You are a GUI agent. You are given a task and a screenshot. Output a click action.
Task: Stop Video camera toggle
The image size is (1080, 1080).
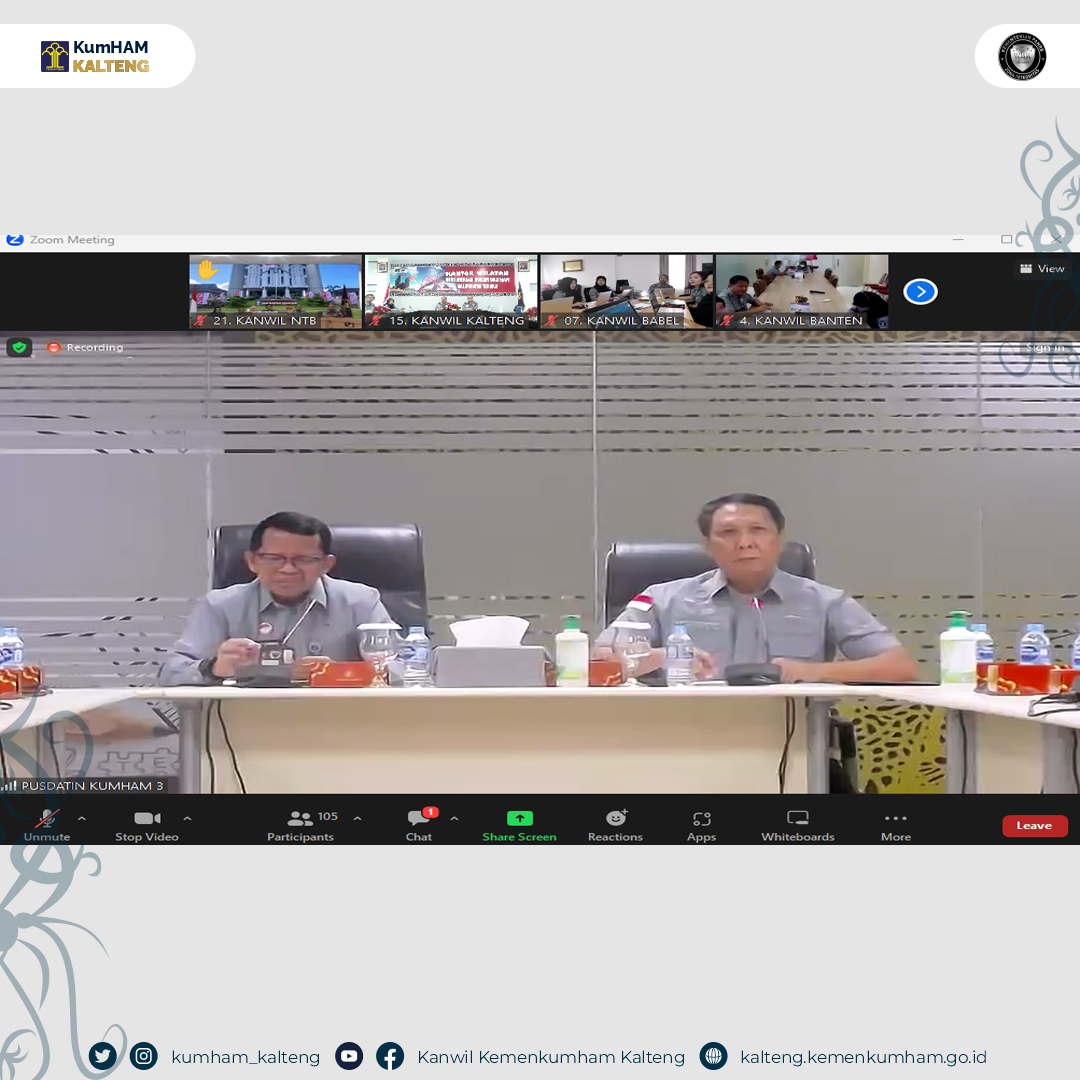(146, 824)
